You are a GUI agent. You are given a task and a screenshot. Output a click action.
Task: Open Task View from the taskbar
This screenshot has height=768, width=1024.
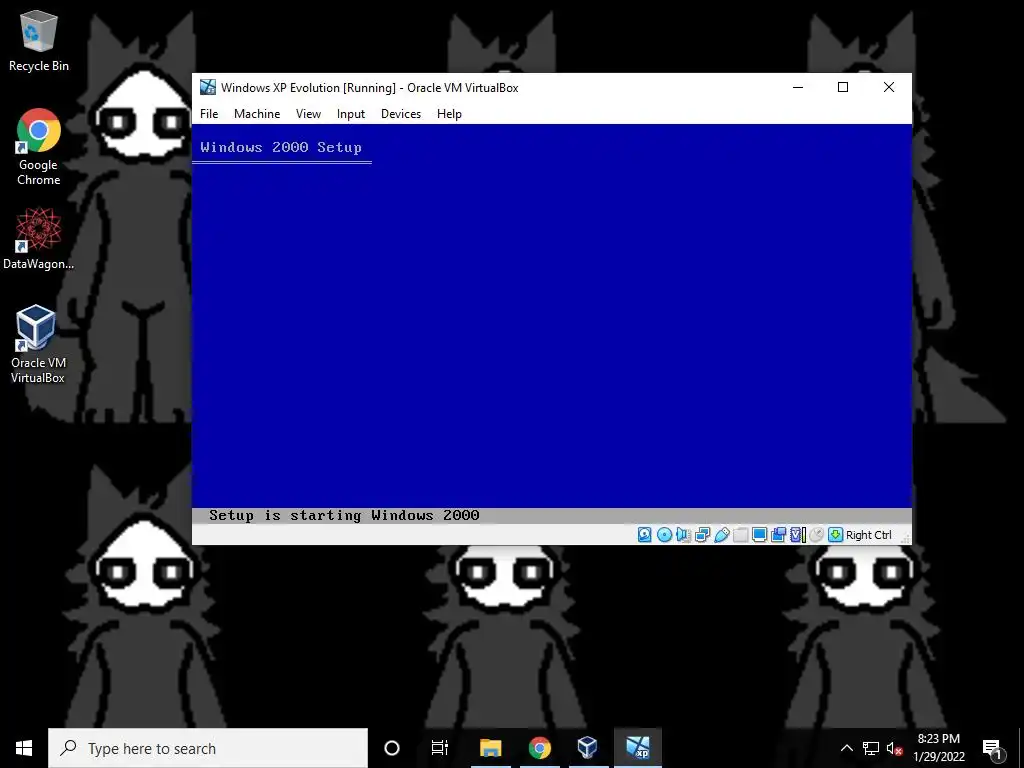(440, 748)
